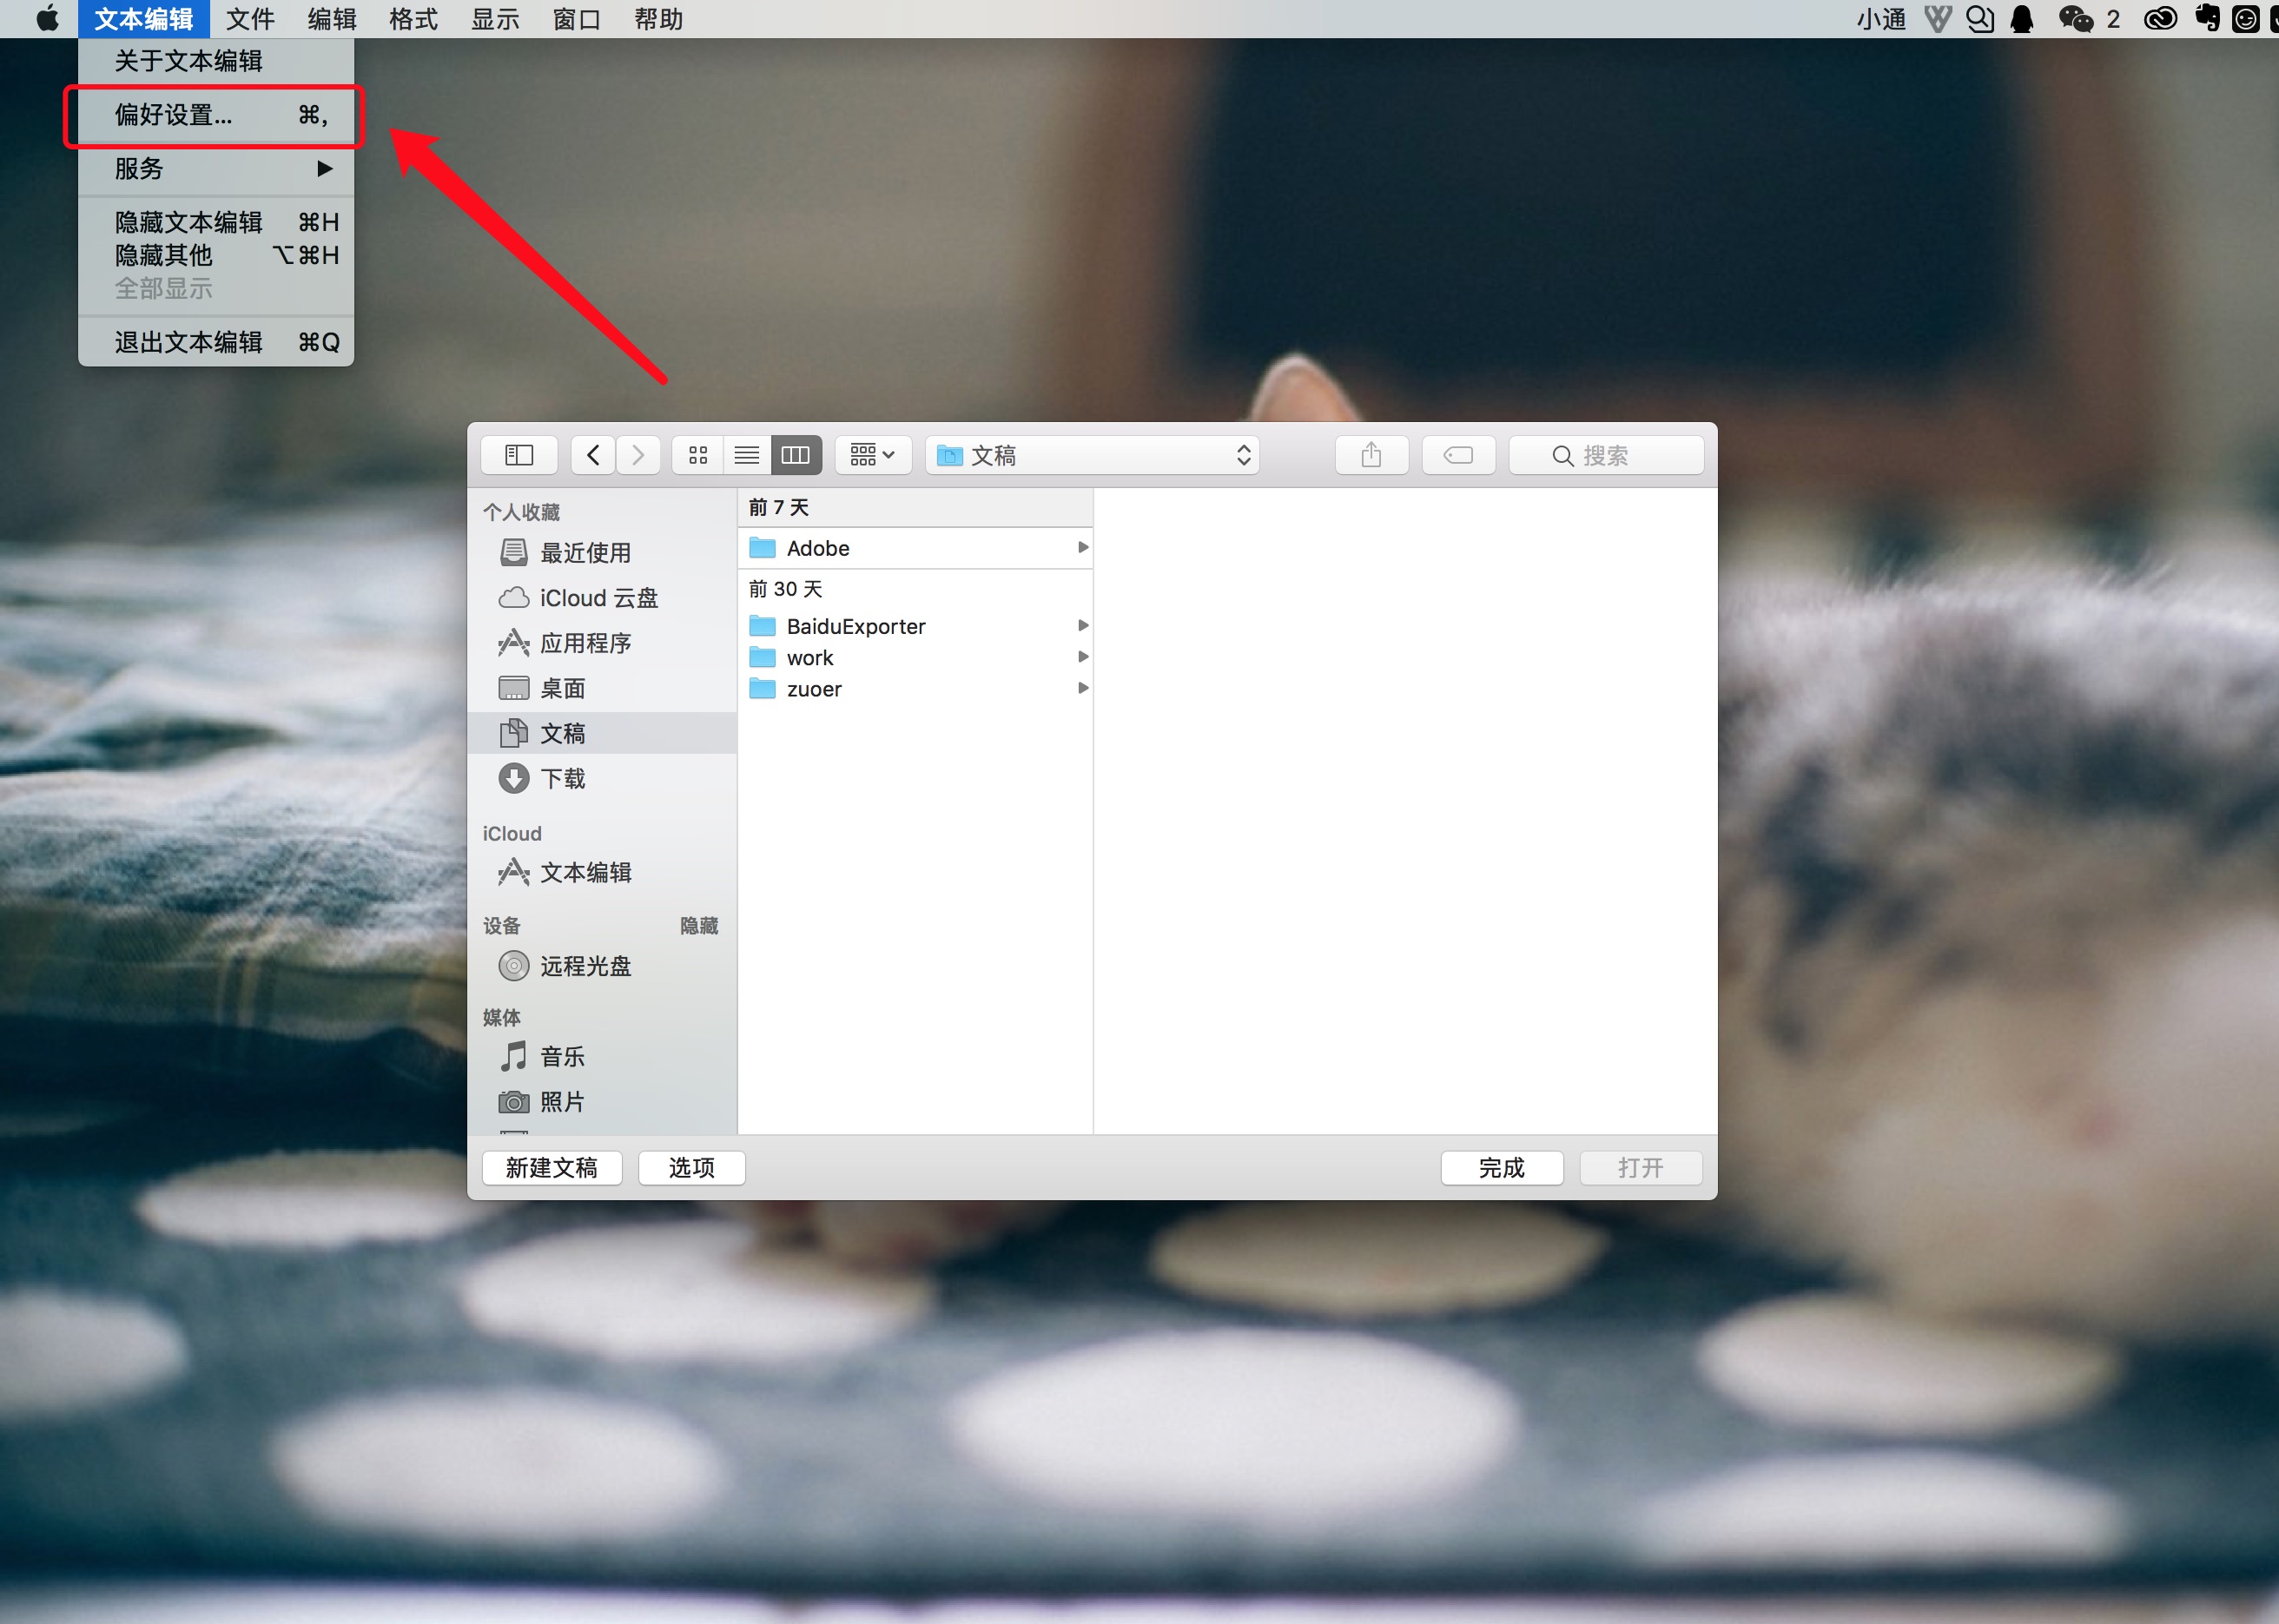Expand zuoer folder via its arrow
This screenshot has width=2279, height=1624.
(1082, 688)
